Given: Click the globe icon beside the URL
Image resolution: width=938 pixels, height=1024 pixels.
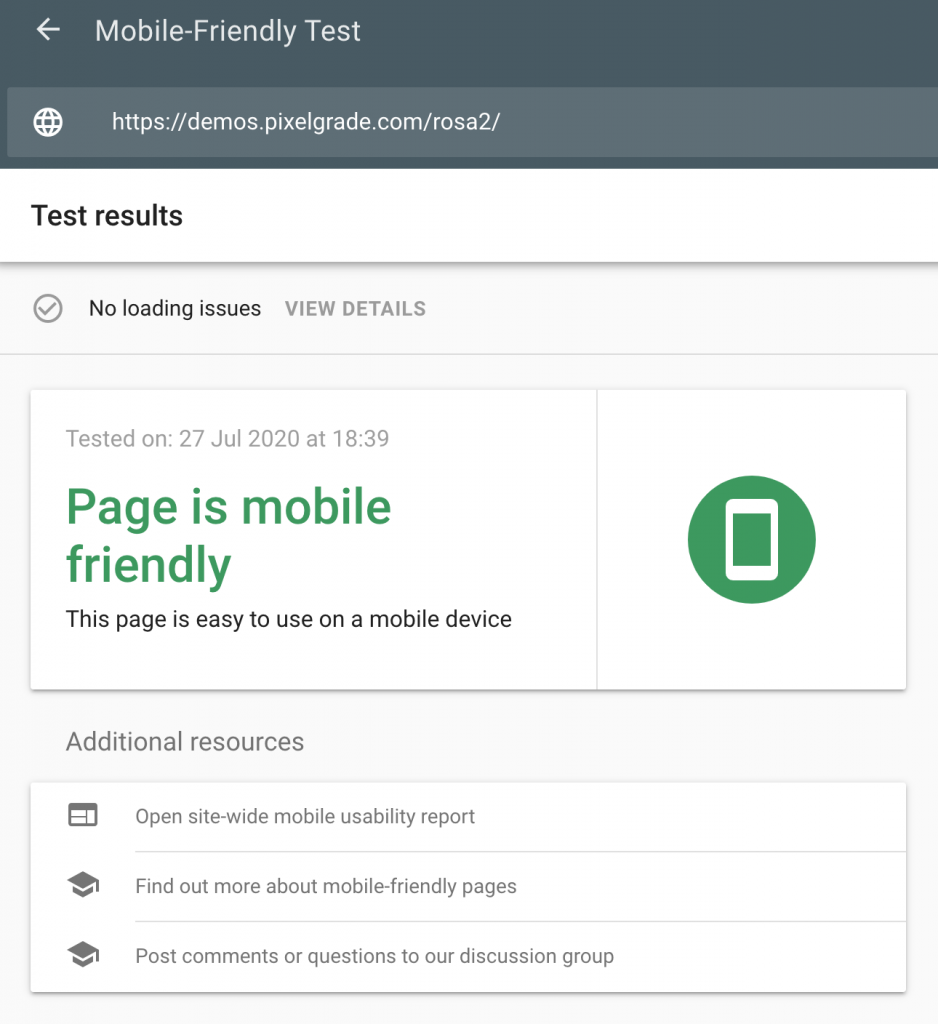Looking at the screenshot, I should point(47,123).
